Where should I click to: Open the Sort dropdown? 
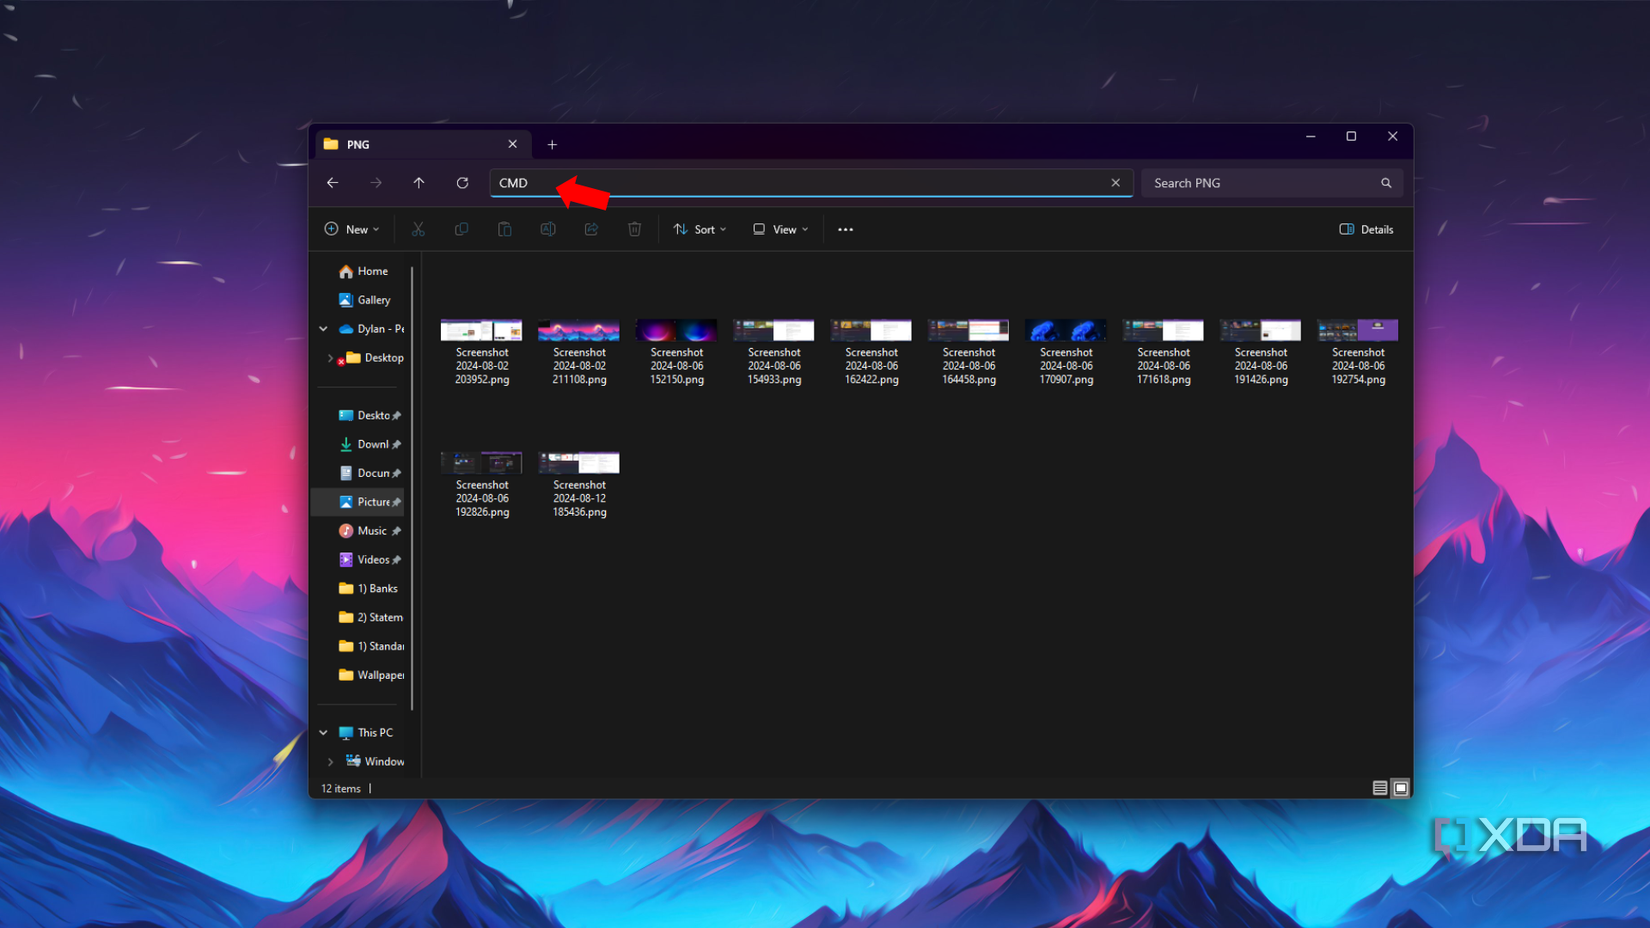[x=700, y=229]
